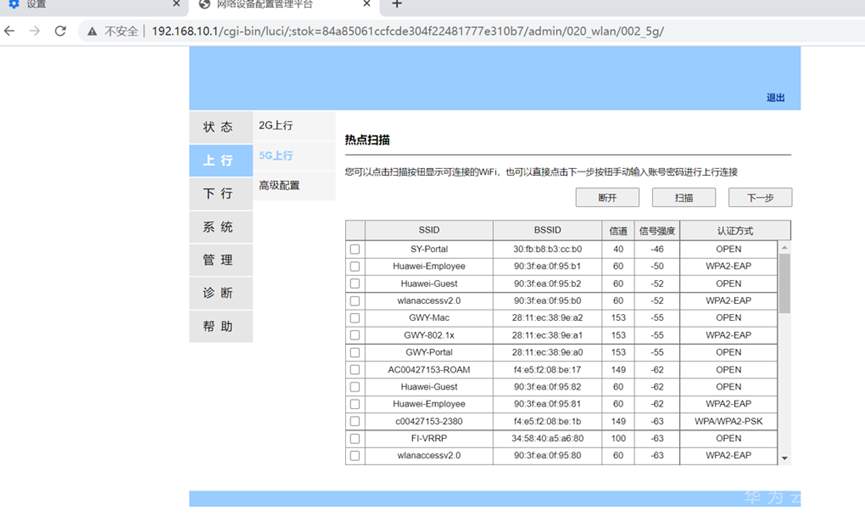Check the box for SY-Portal
Image resolution: width=865 pixels, height=522 pixels.
355,249
